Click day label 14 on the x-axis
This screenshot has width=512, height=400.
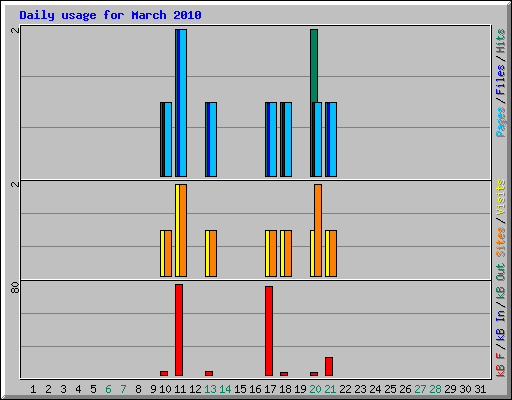click(225, 389)
